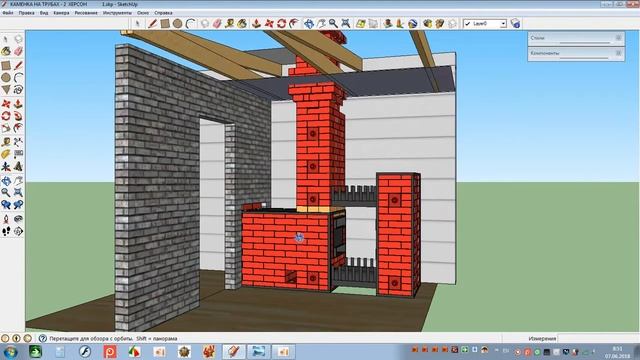
Task: Activate the Walk footprints tool
Action: pos(6,231)
